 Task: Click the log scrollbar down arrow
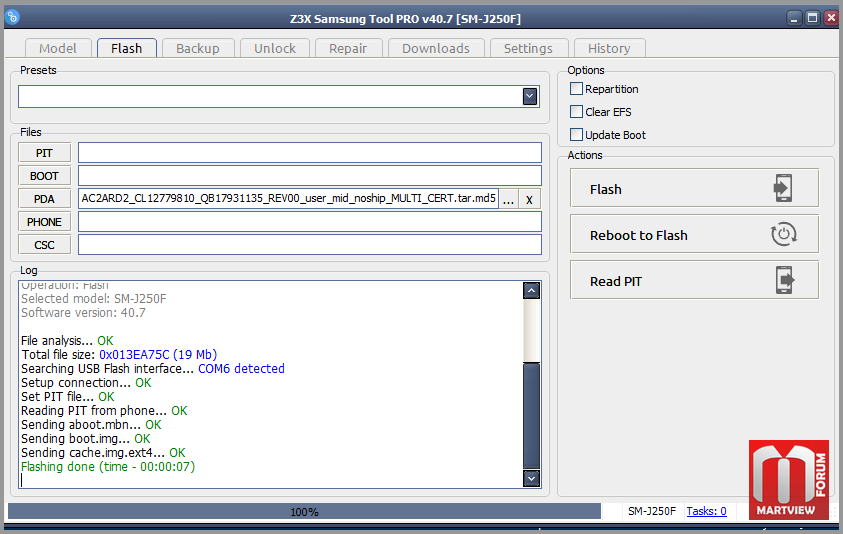click(x=531, y=478)
